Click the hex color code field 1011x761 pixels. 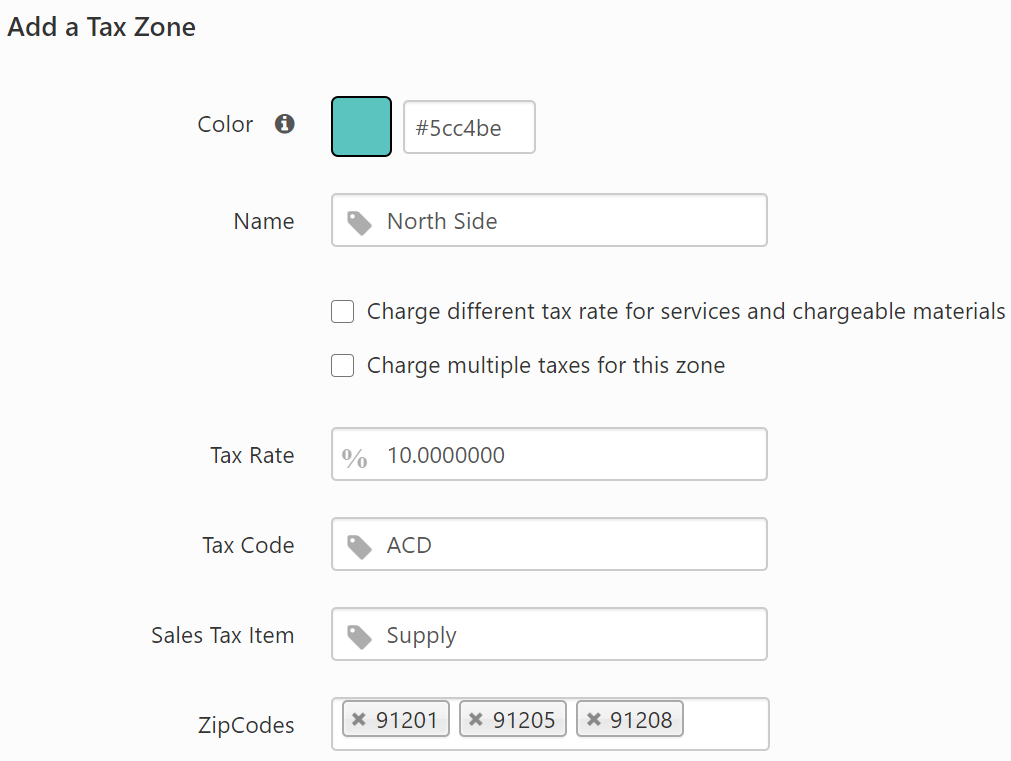(469, 127)
